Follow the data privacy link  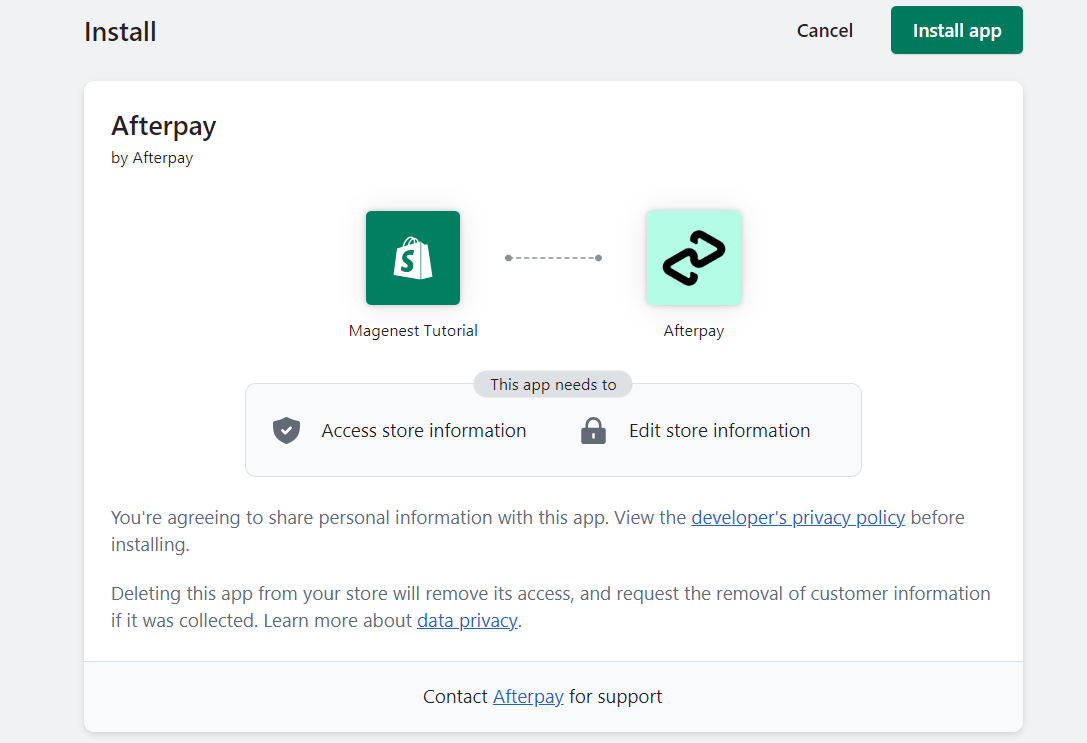click(467, 620)
